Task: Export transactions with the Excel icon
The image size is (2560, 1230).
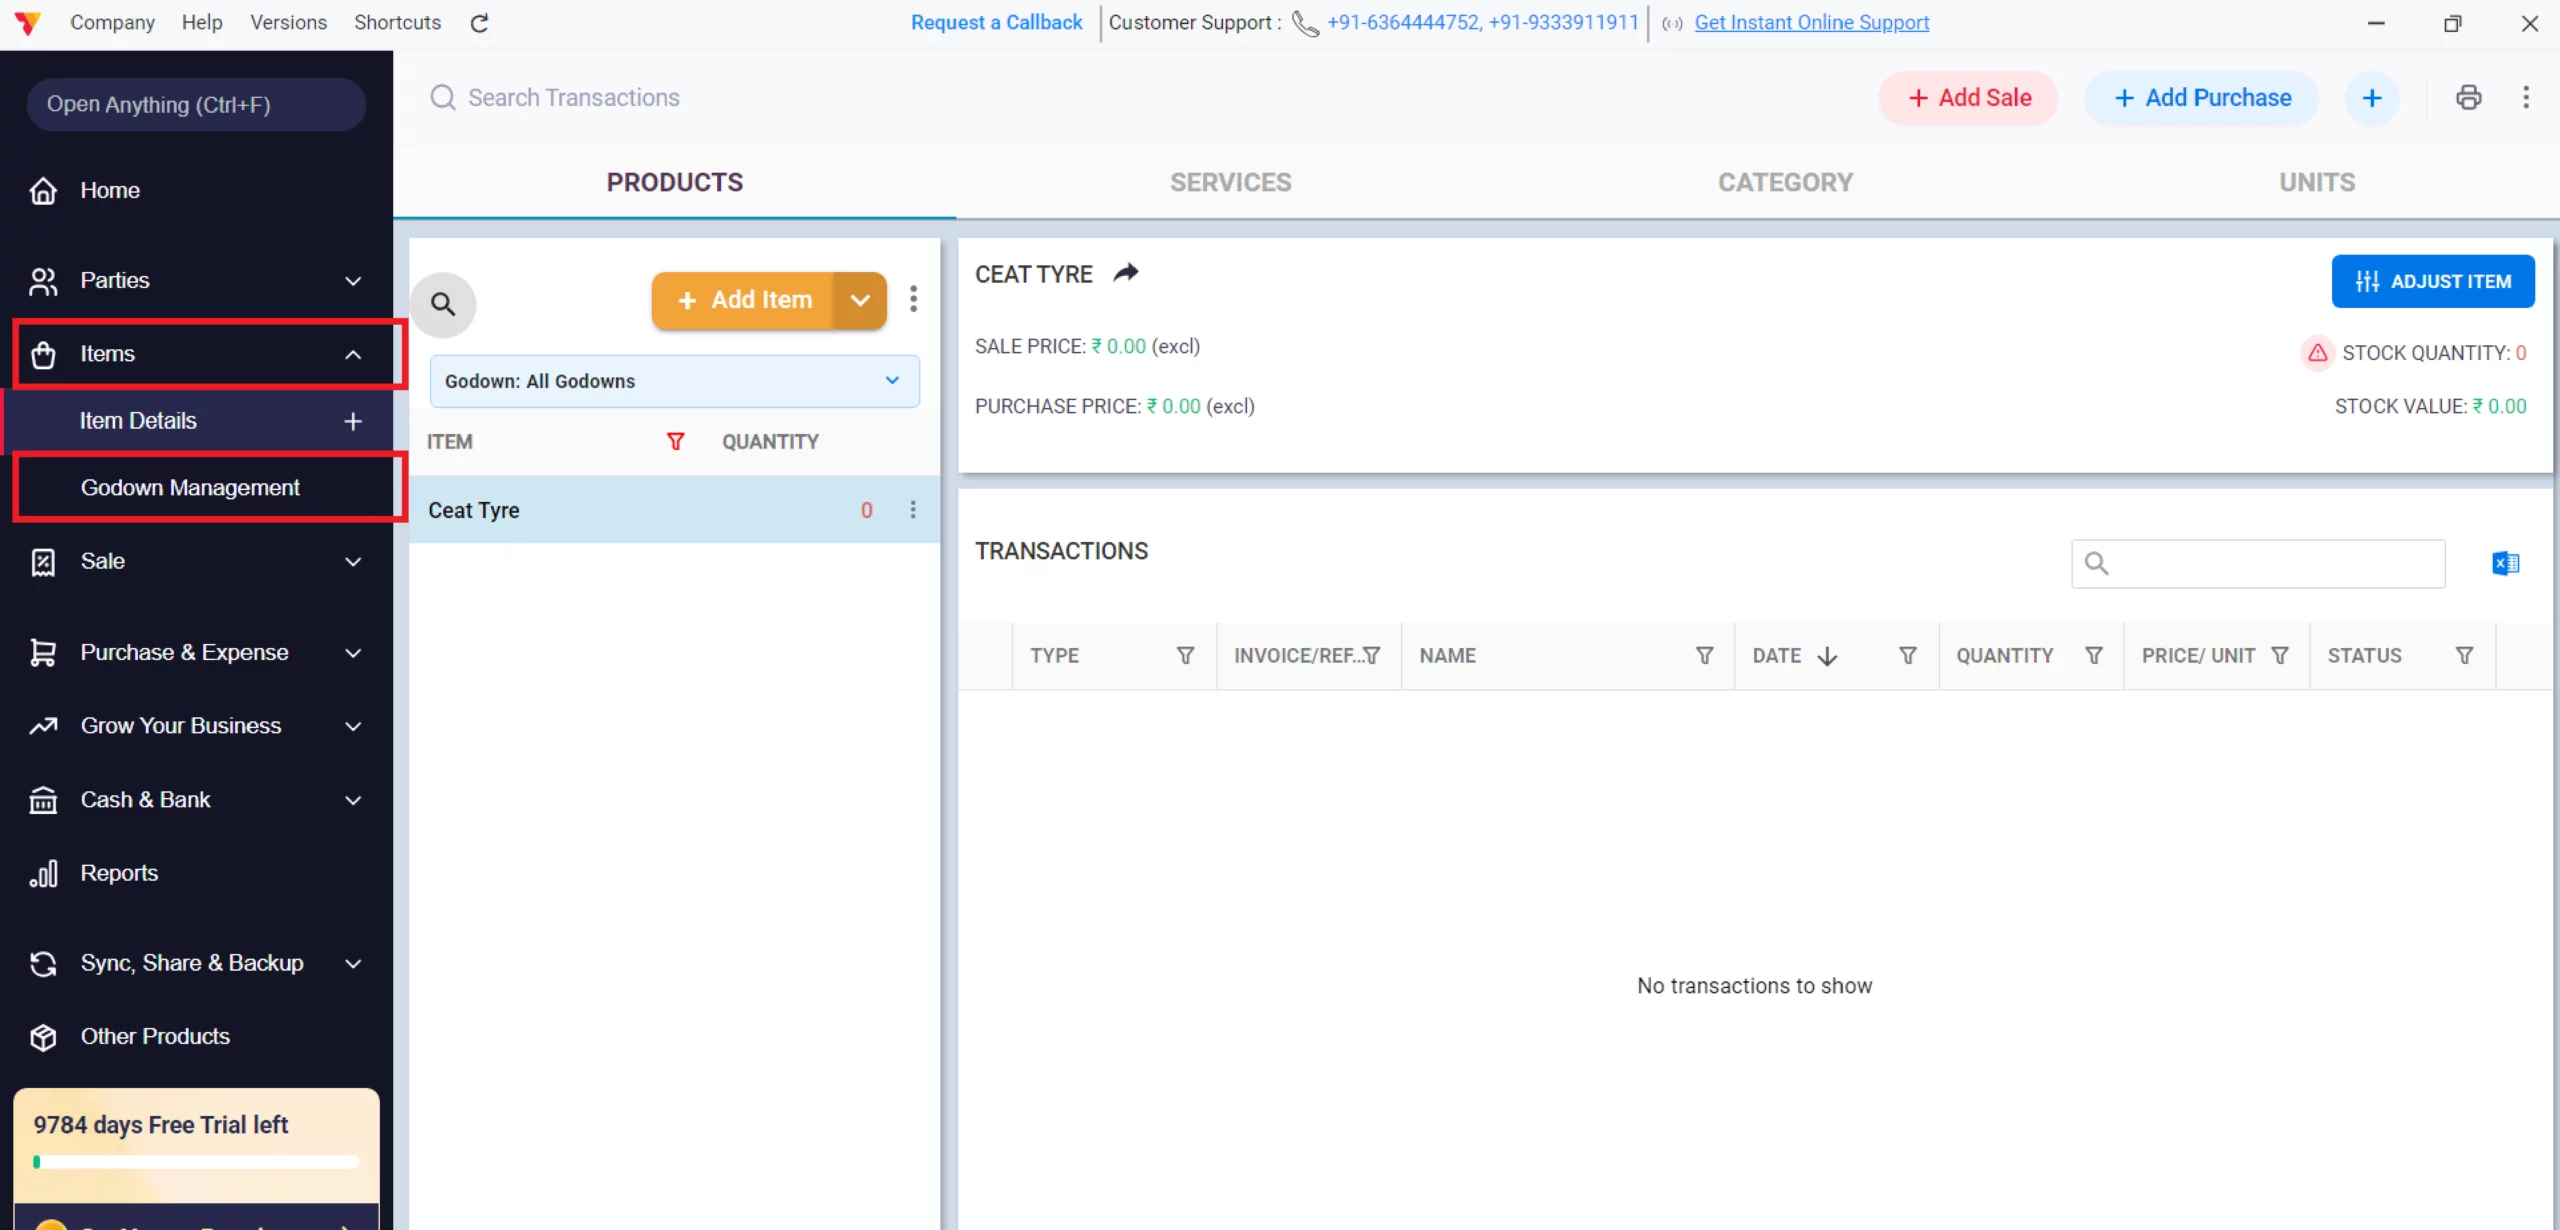Action: [2505, 564]
